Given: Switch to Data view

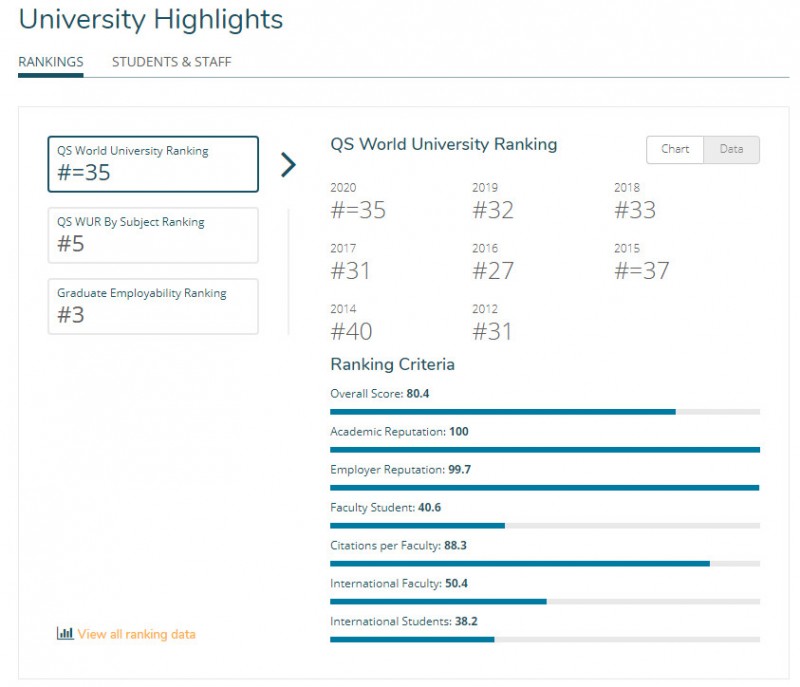Looking at the screenshot, I should point(731,149).
